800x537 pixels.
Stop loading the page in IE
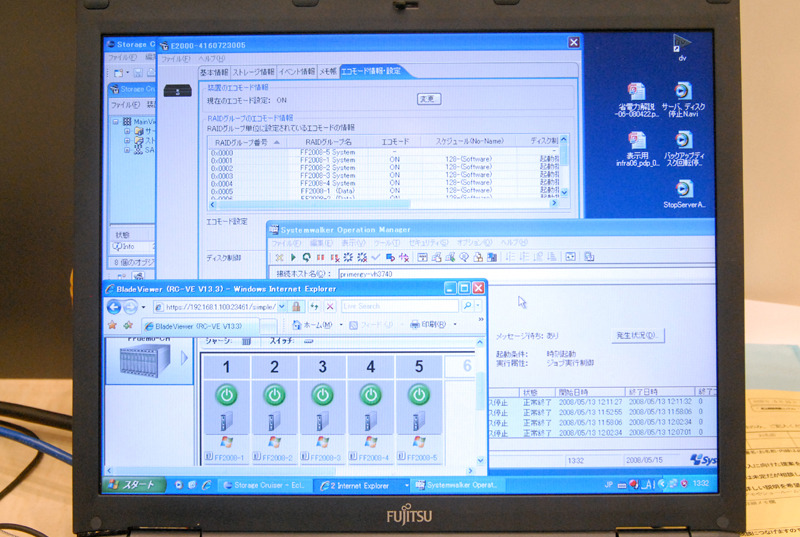(330, 306)
